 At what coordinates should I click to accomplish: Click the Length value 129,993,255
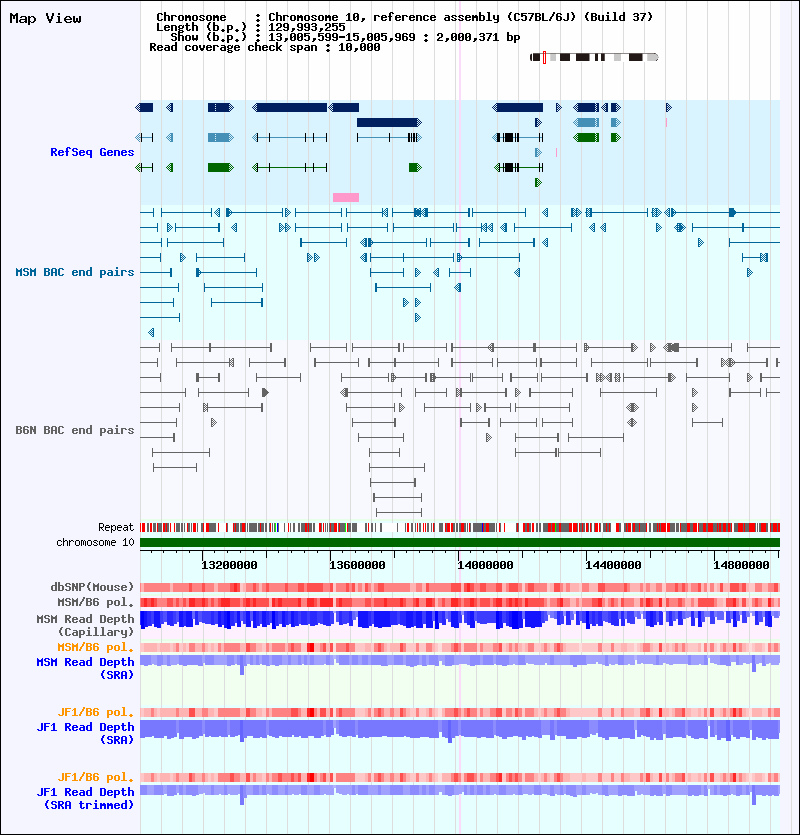(306, 27)
